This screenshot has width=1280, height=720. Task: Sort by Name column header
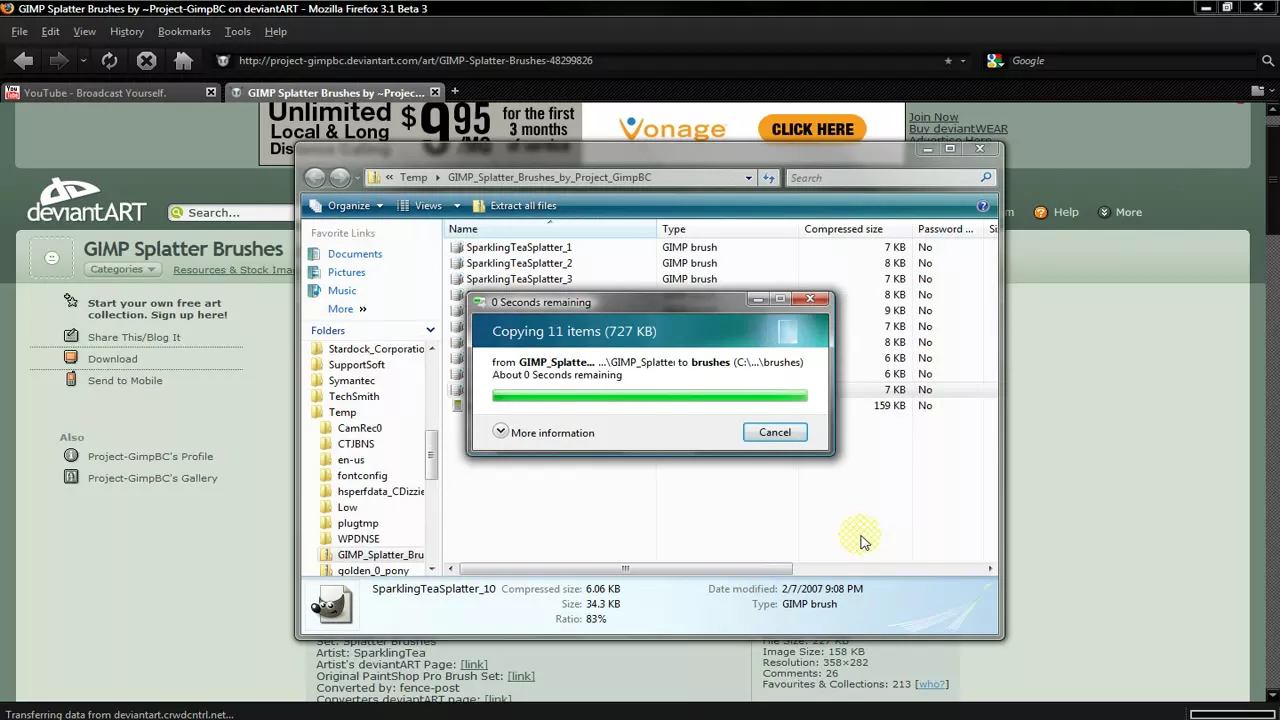tap(551, 229)
